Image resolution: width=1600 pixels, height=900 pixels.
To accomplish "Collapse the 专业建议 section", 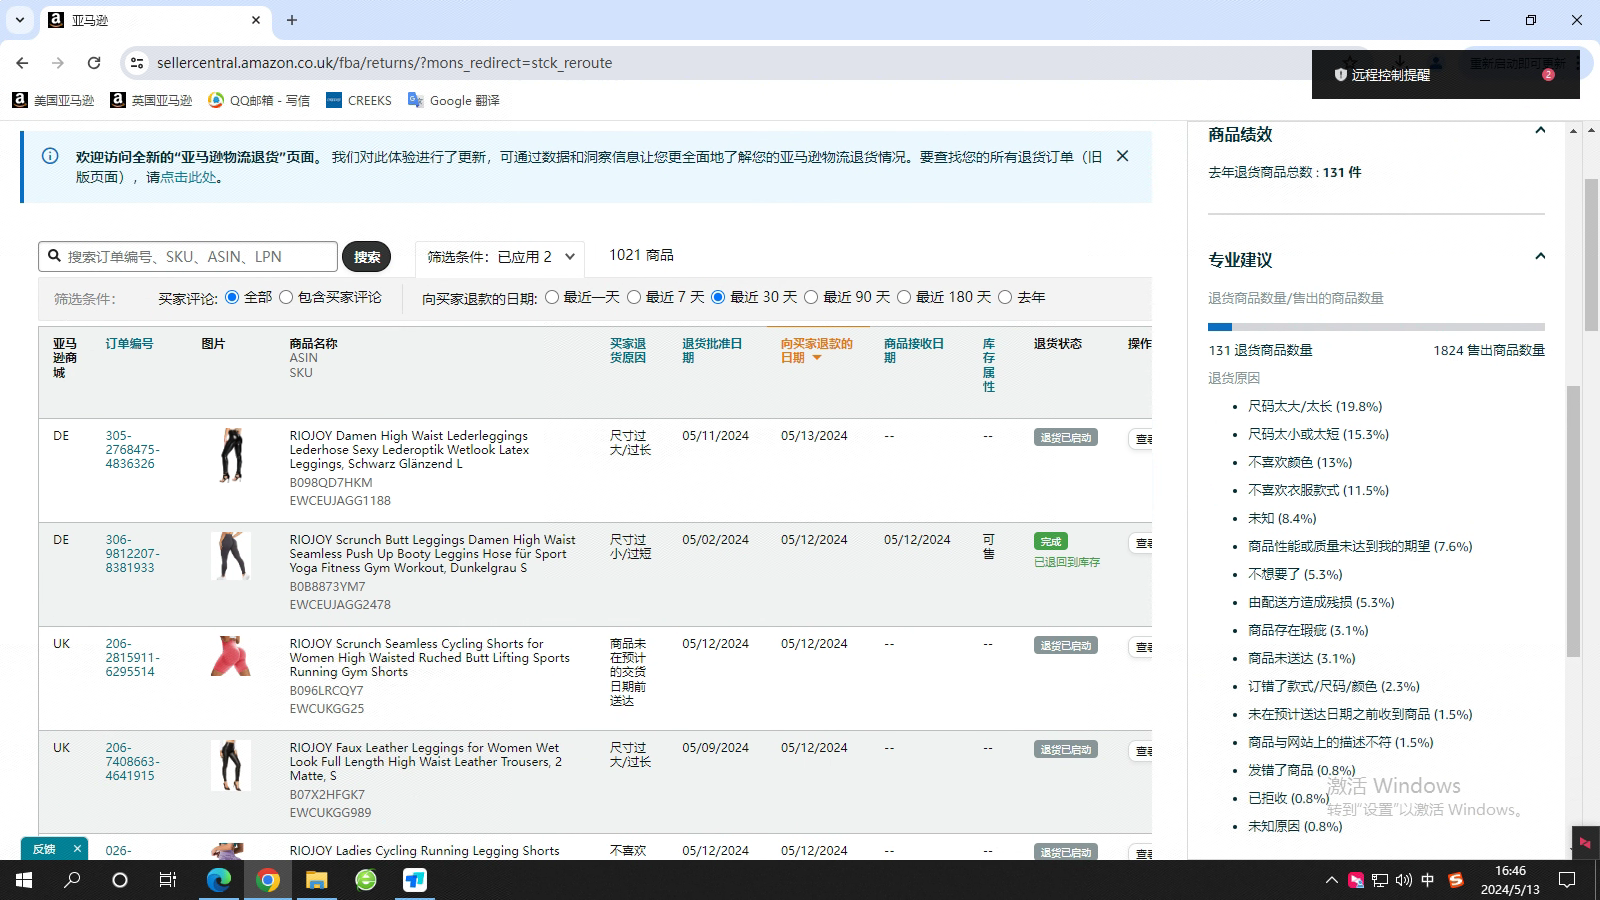I will click(1540, 257).
